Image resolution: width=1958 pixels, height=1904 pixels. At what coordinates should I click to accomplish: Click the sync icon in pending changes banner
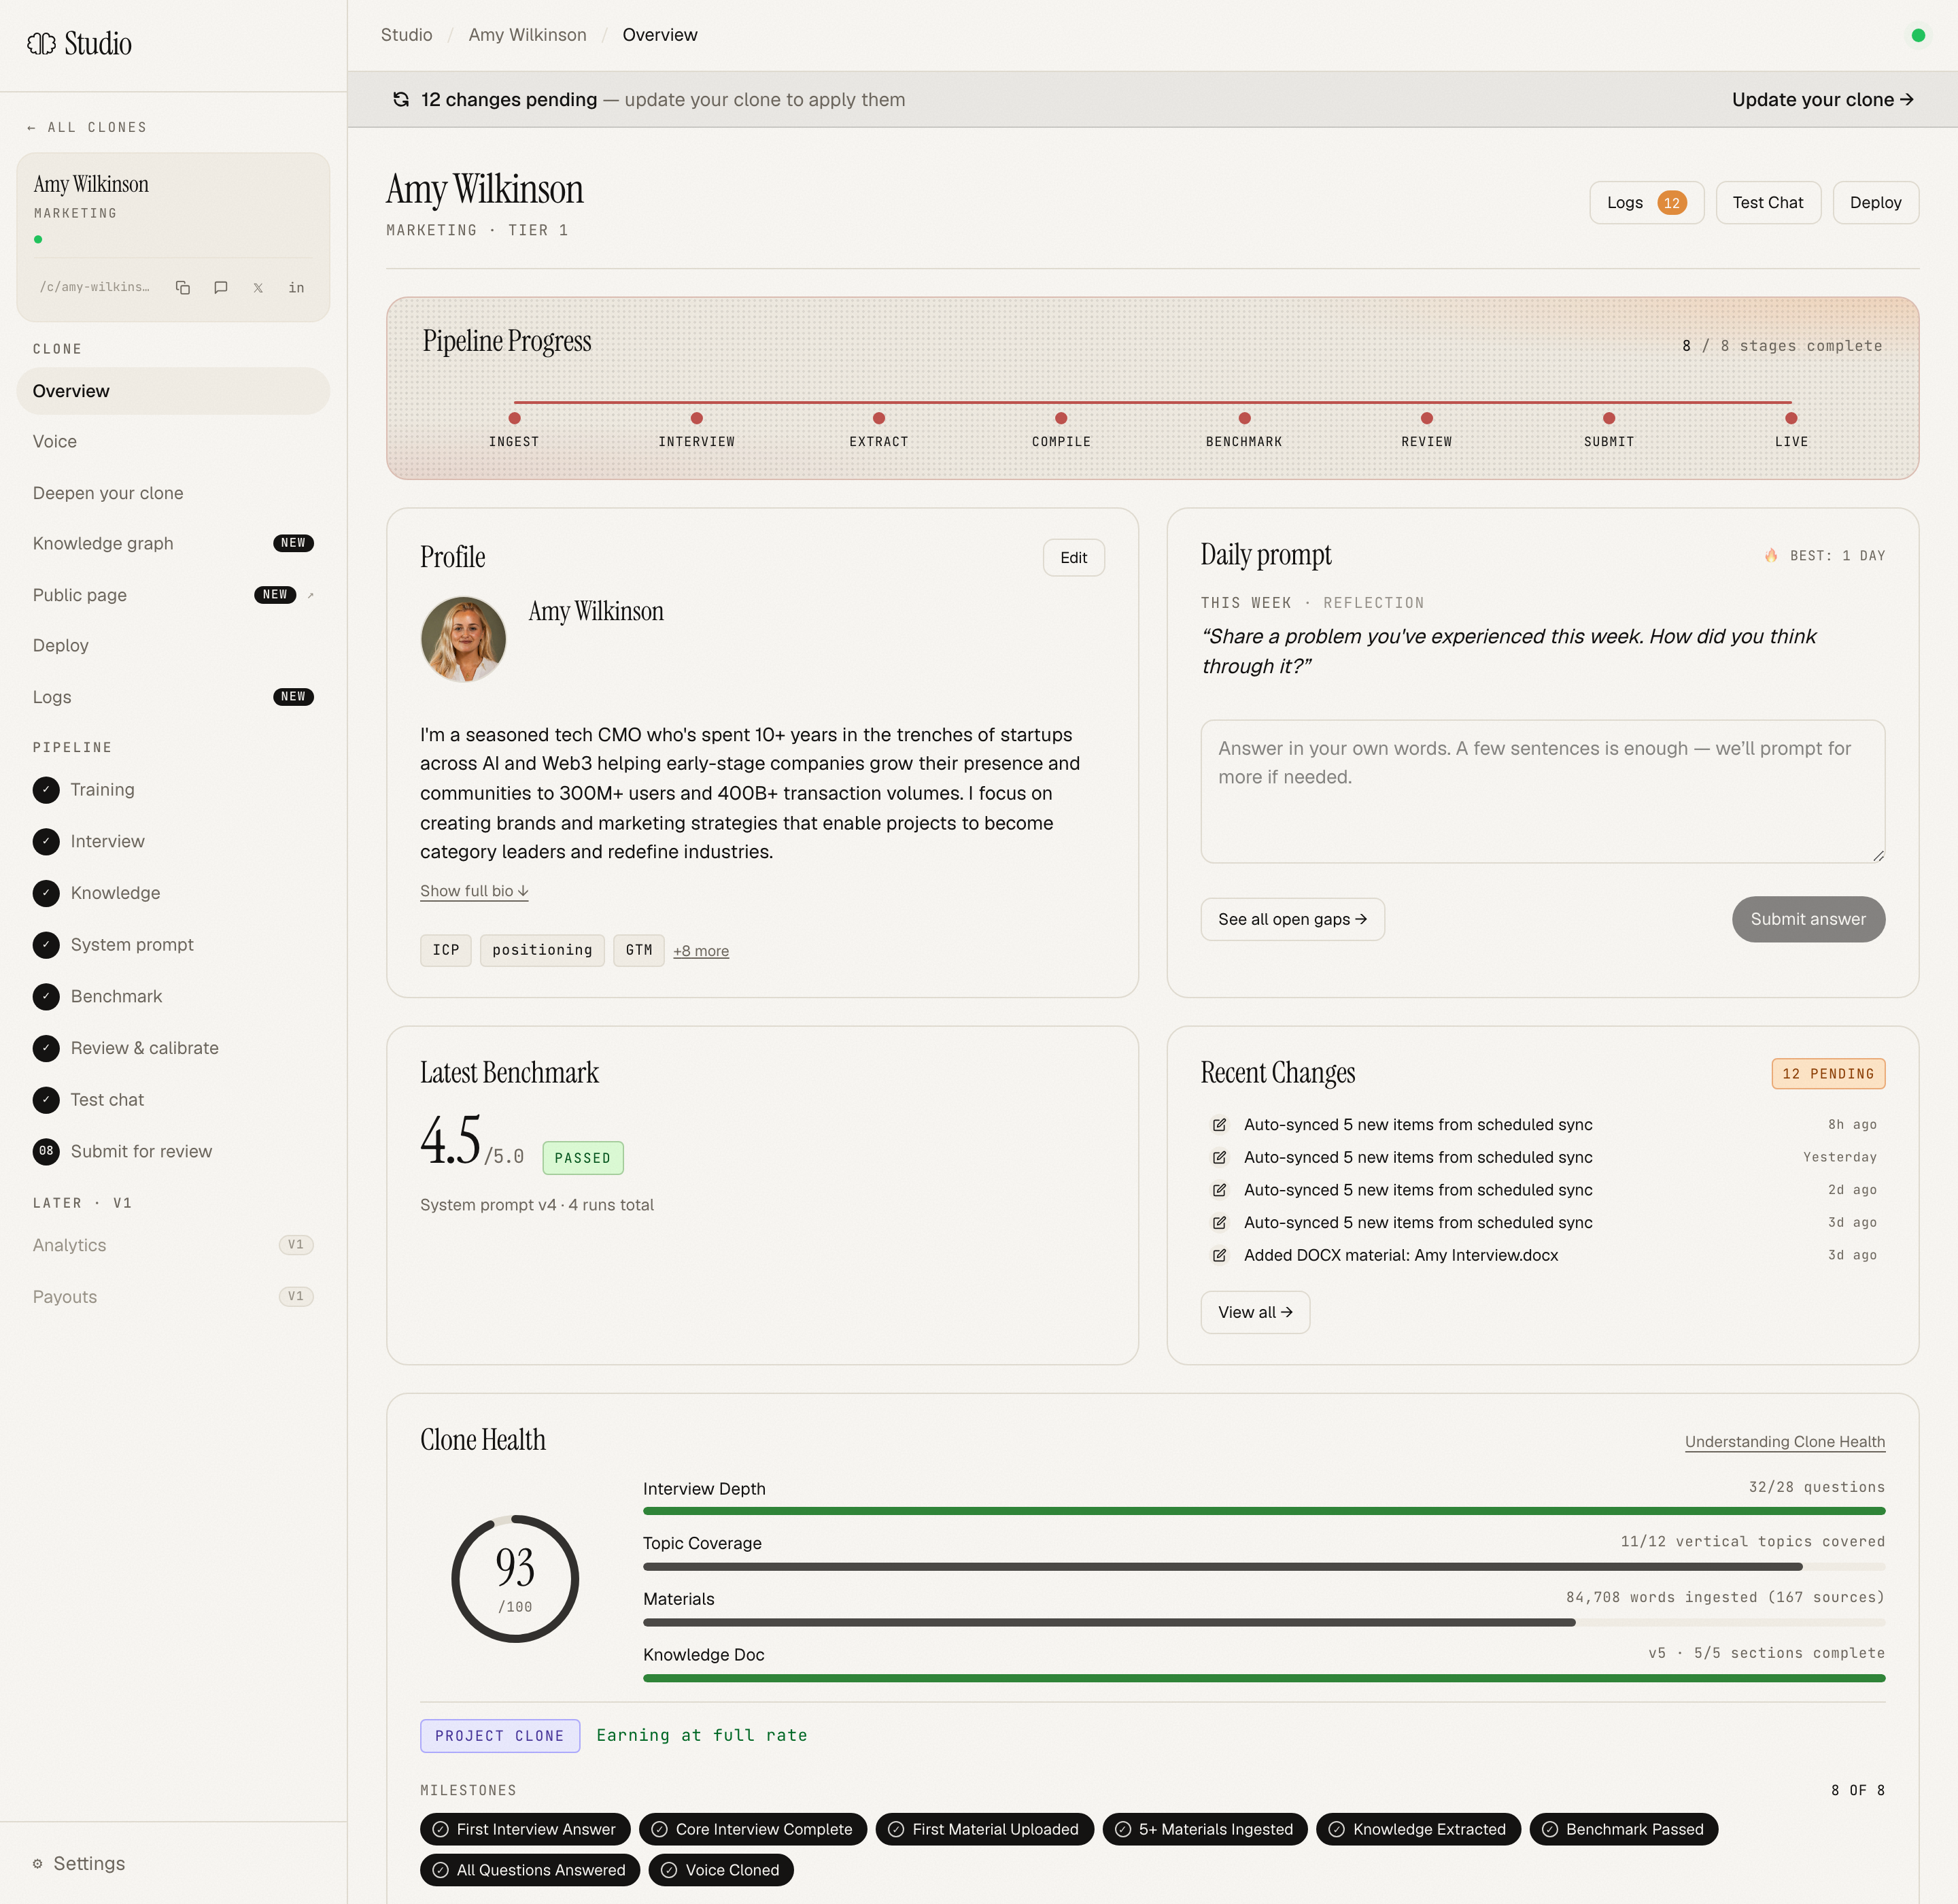(x=401, y=99)
